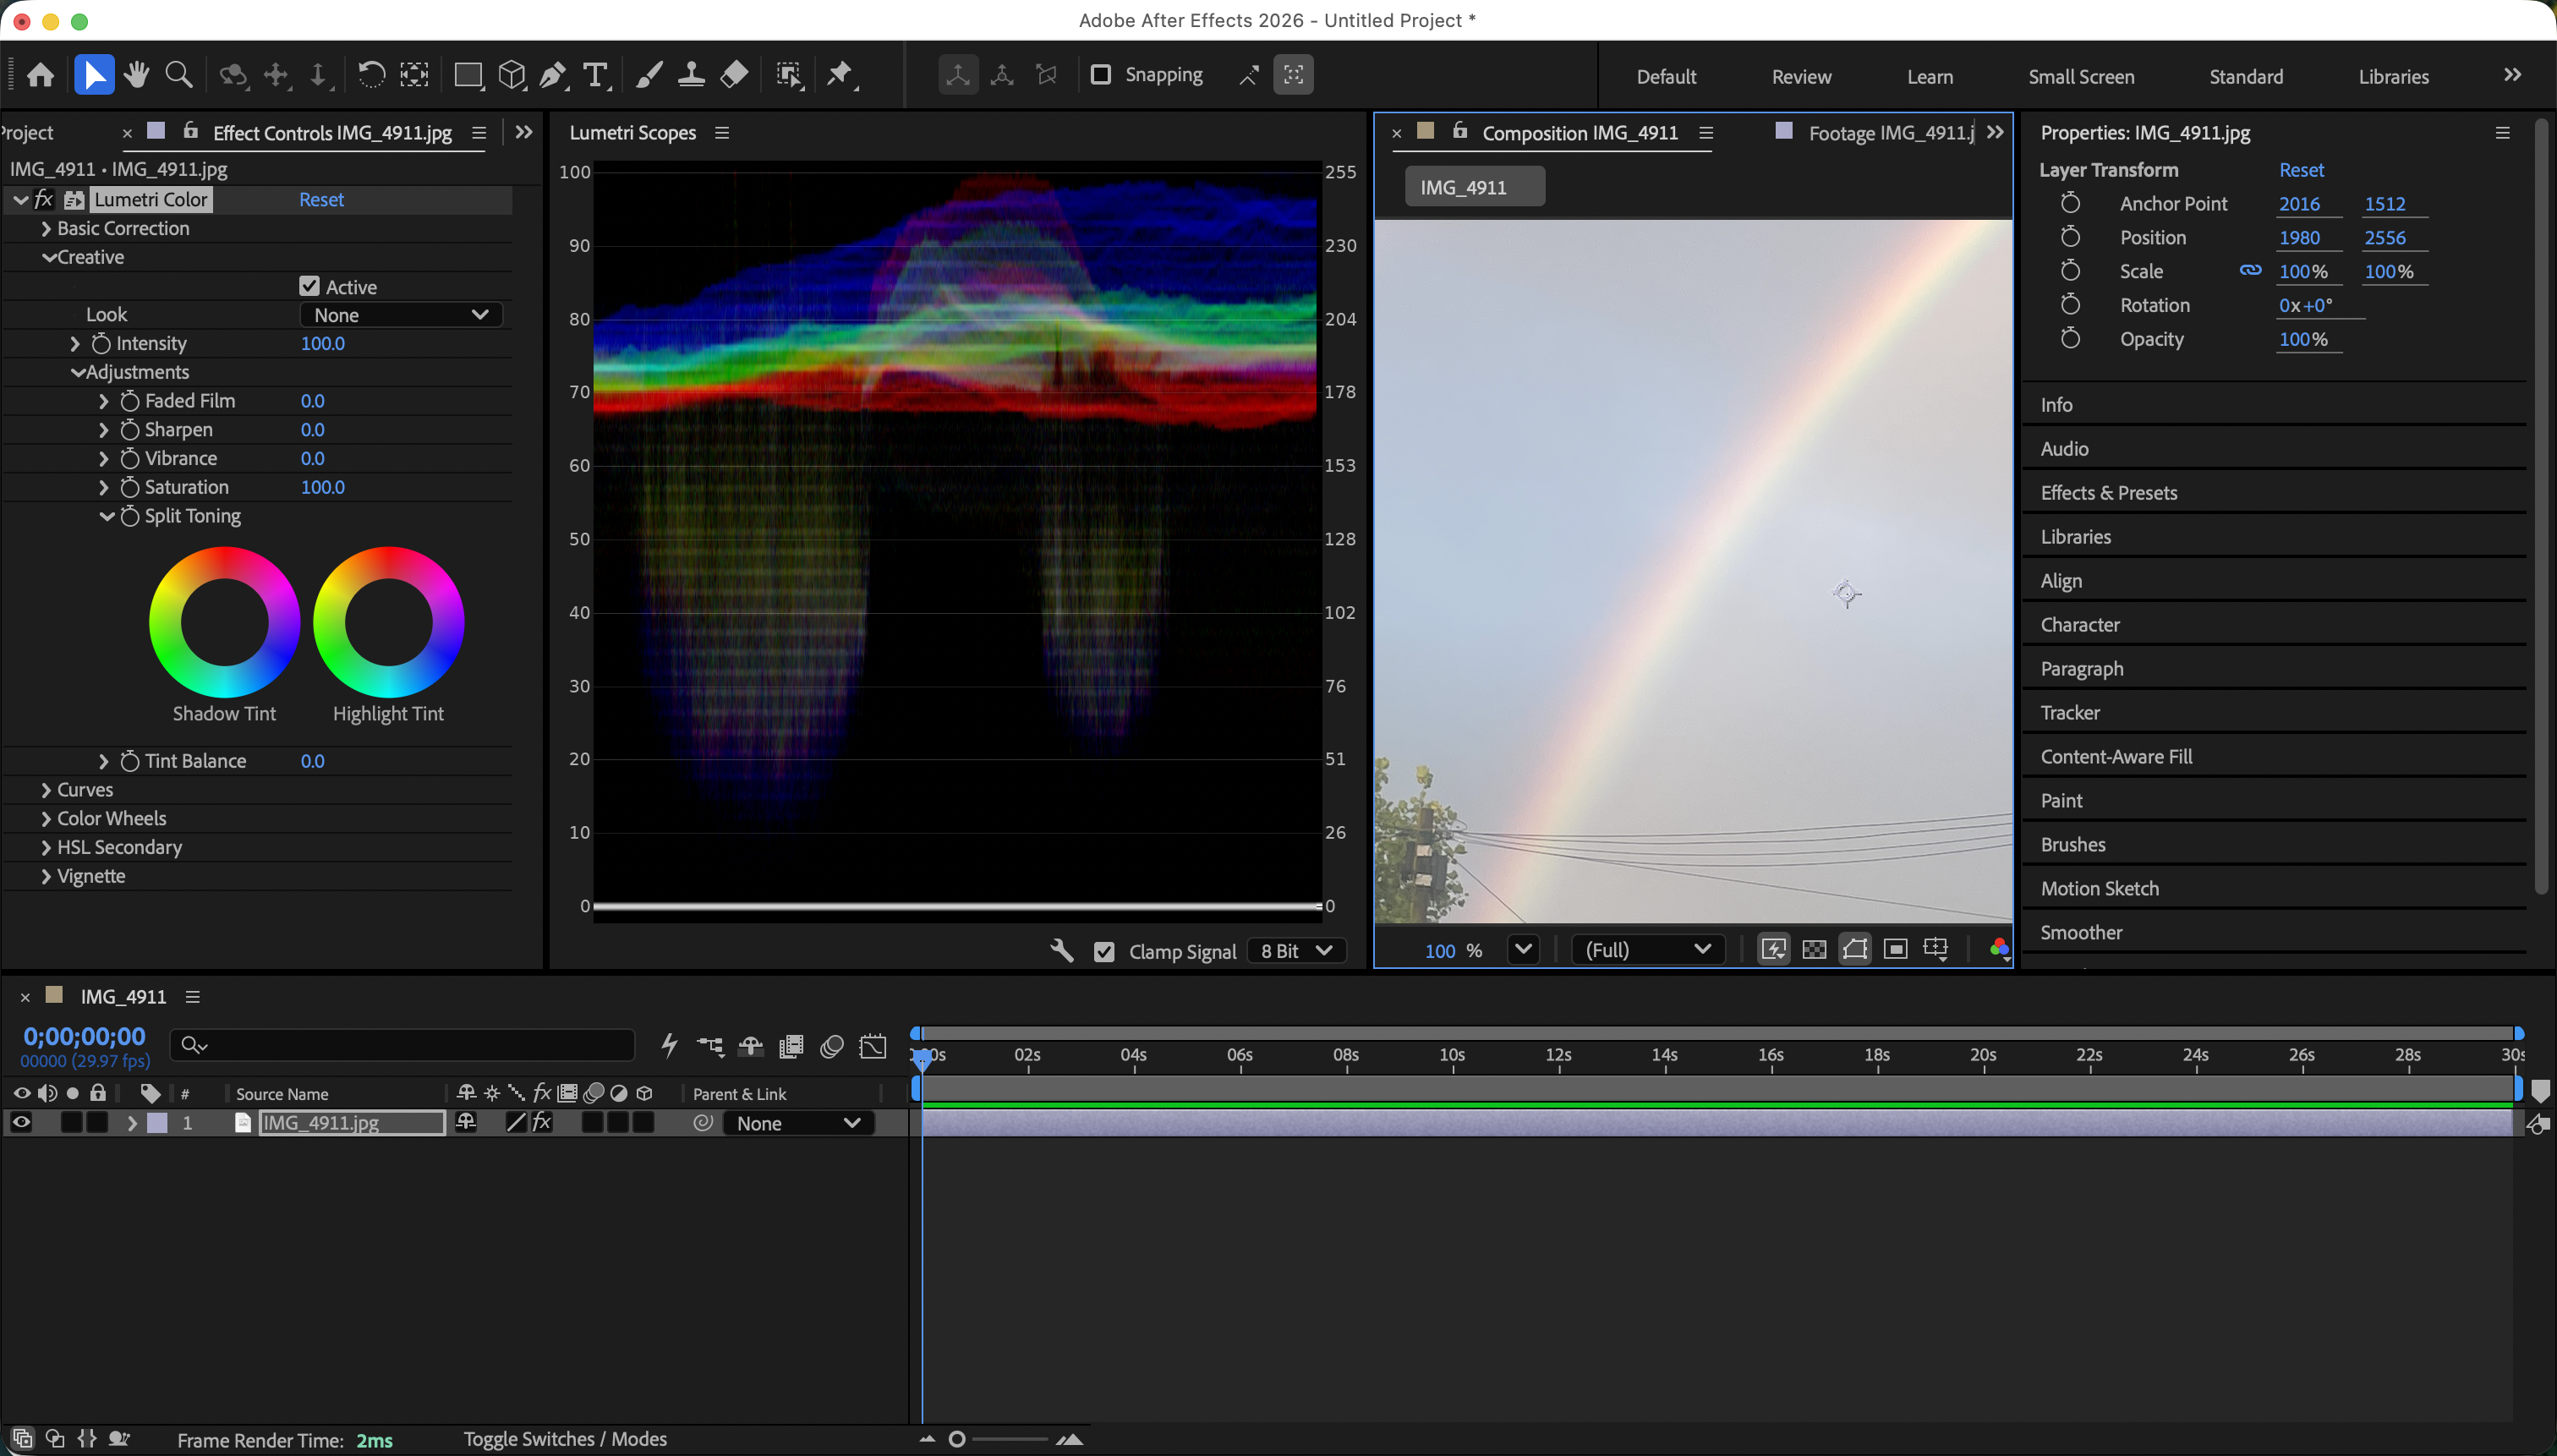Select the Orbit camera tool
2557x1456 pixels.
point(233,75)
